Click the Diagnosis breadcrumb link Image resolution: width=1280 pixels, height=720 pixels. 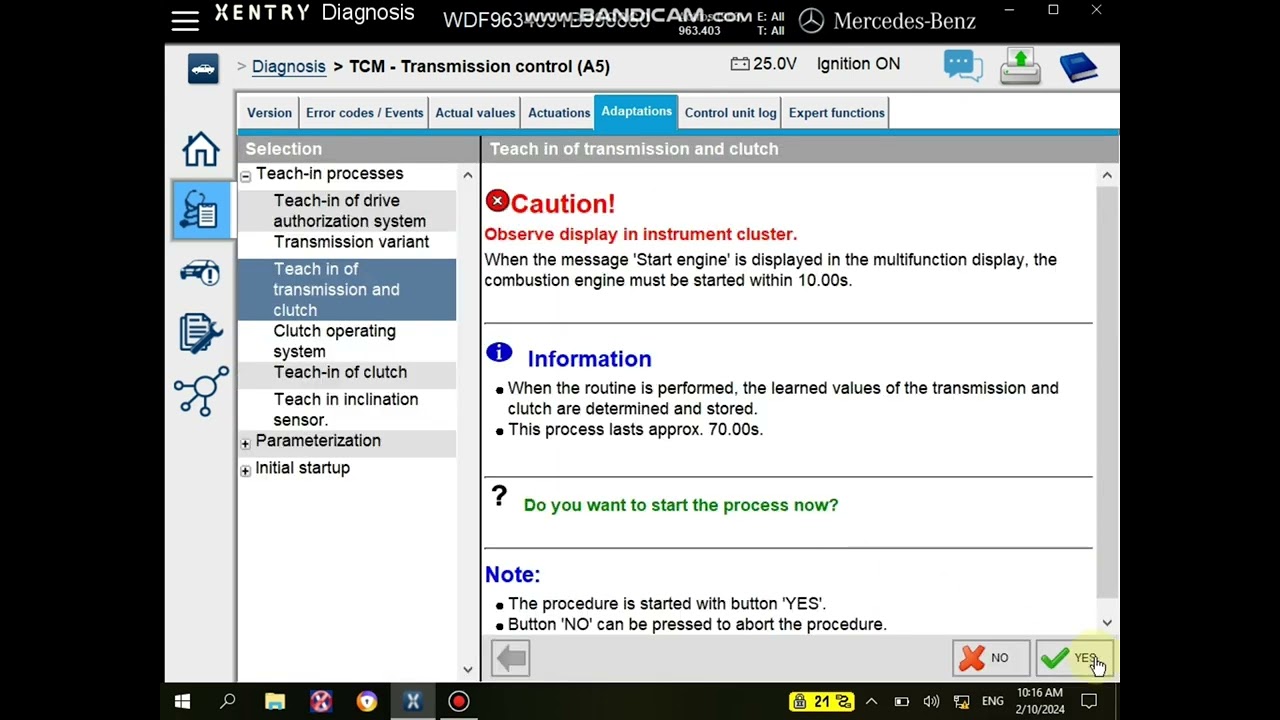289,67
